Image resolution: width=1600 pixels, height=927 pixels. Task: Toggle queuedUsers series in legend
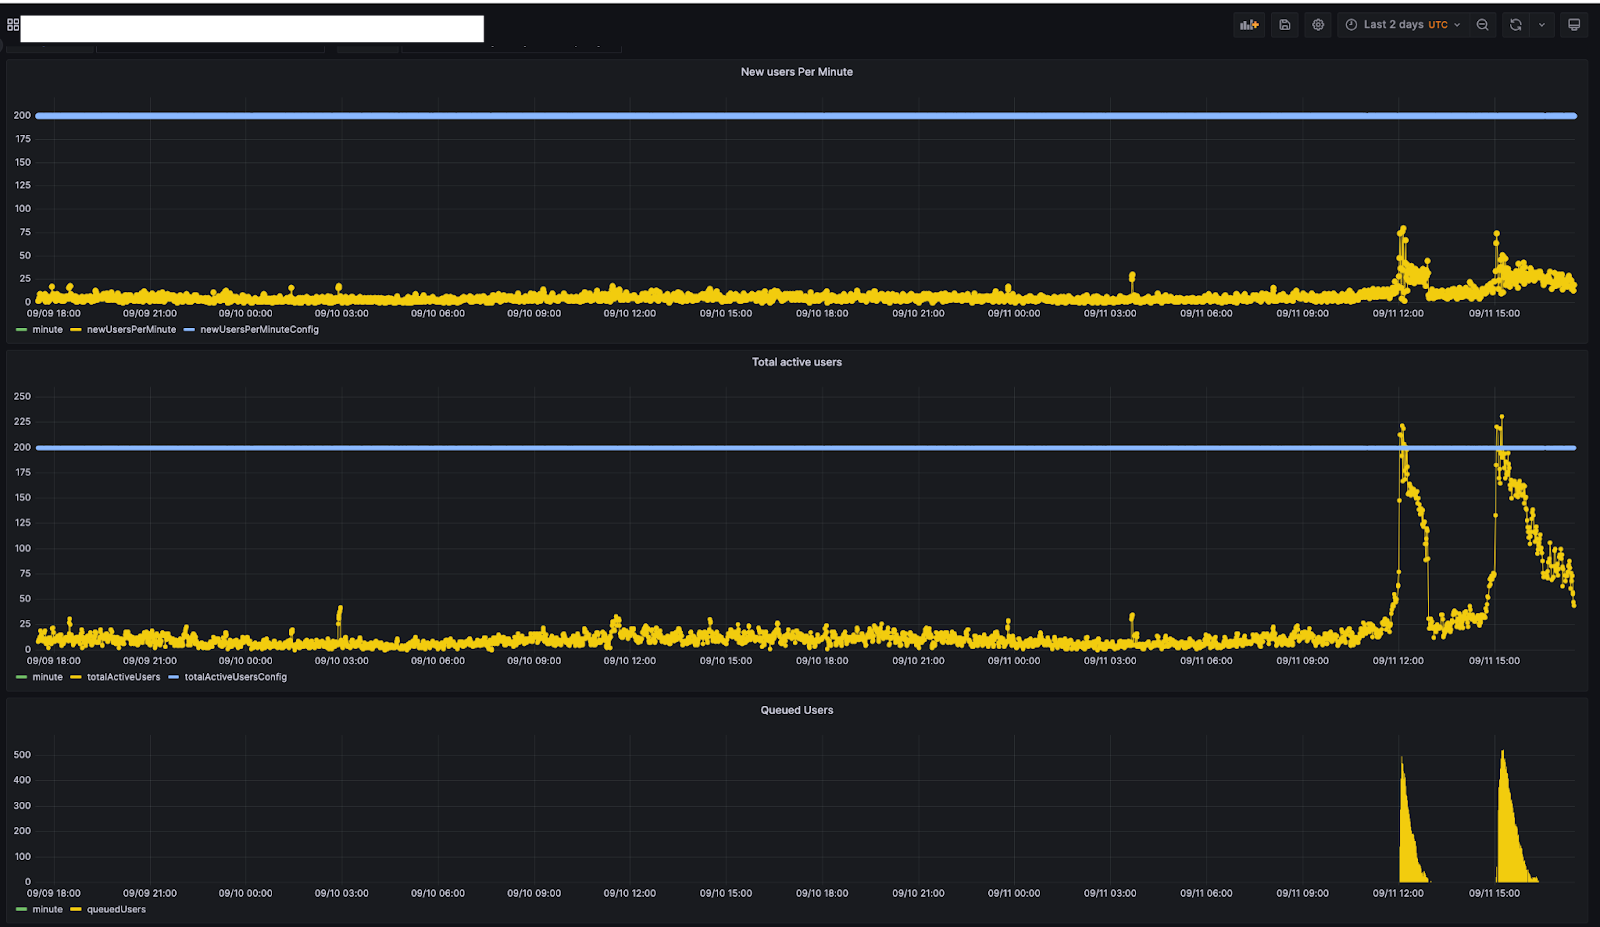click(116, 909)
